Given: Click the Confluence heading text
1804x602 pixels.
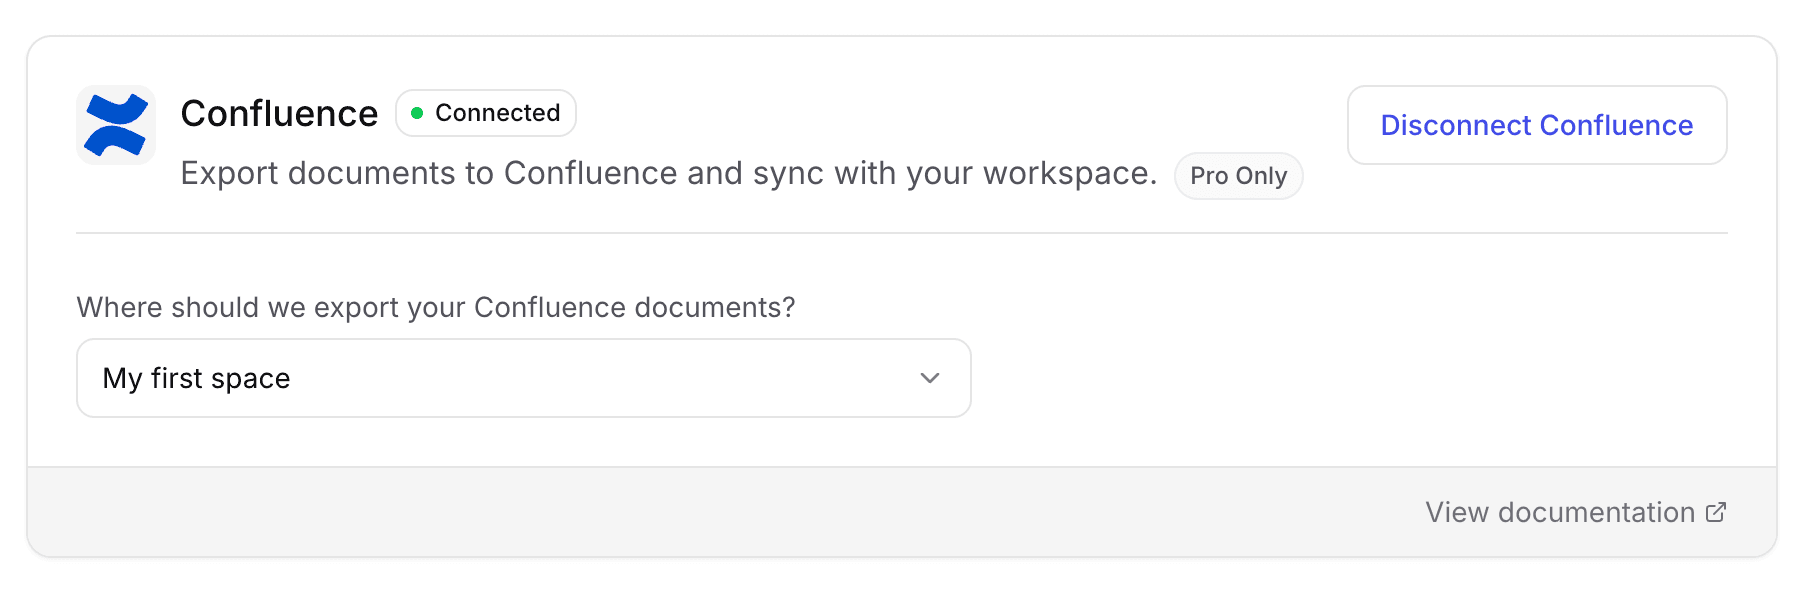Looking at the screenshot, I should pyautogui.click(x=279, y=113).
